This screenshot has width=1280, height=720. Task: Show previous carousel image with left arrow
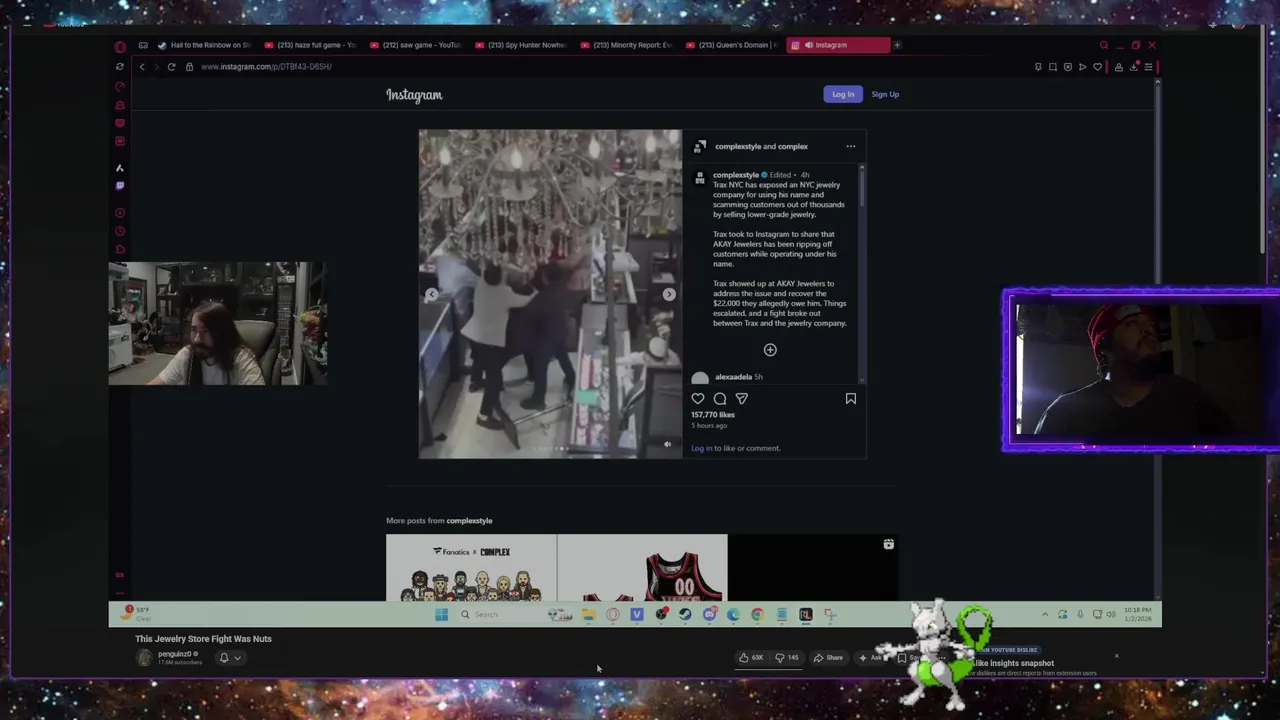(431, 295)
